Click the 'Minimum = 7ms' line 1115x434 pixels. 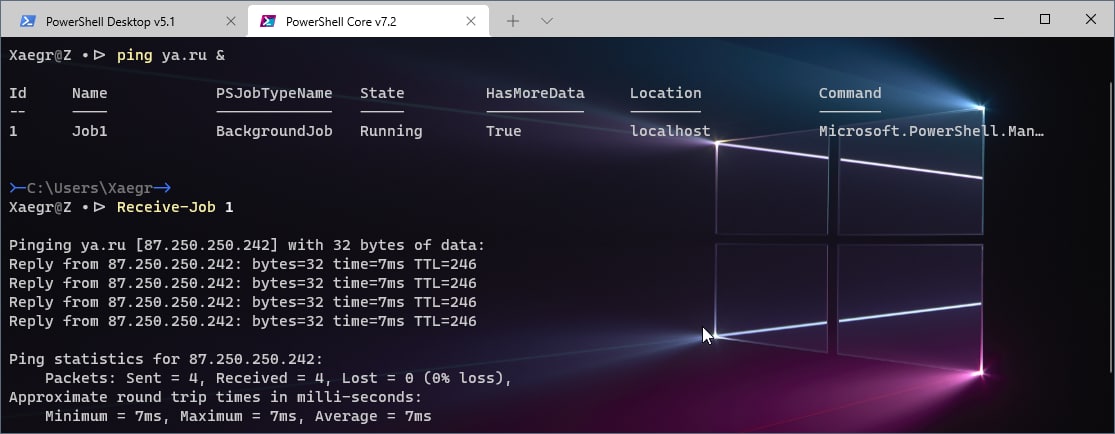(238, 416)
